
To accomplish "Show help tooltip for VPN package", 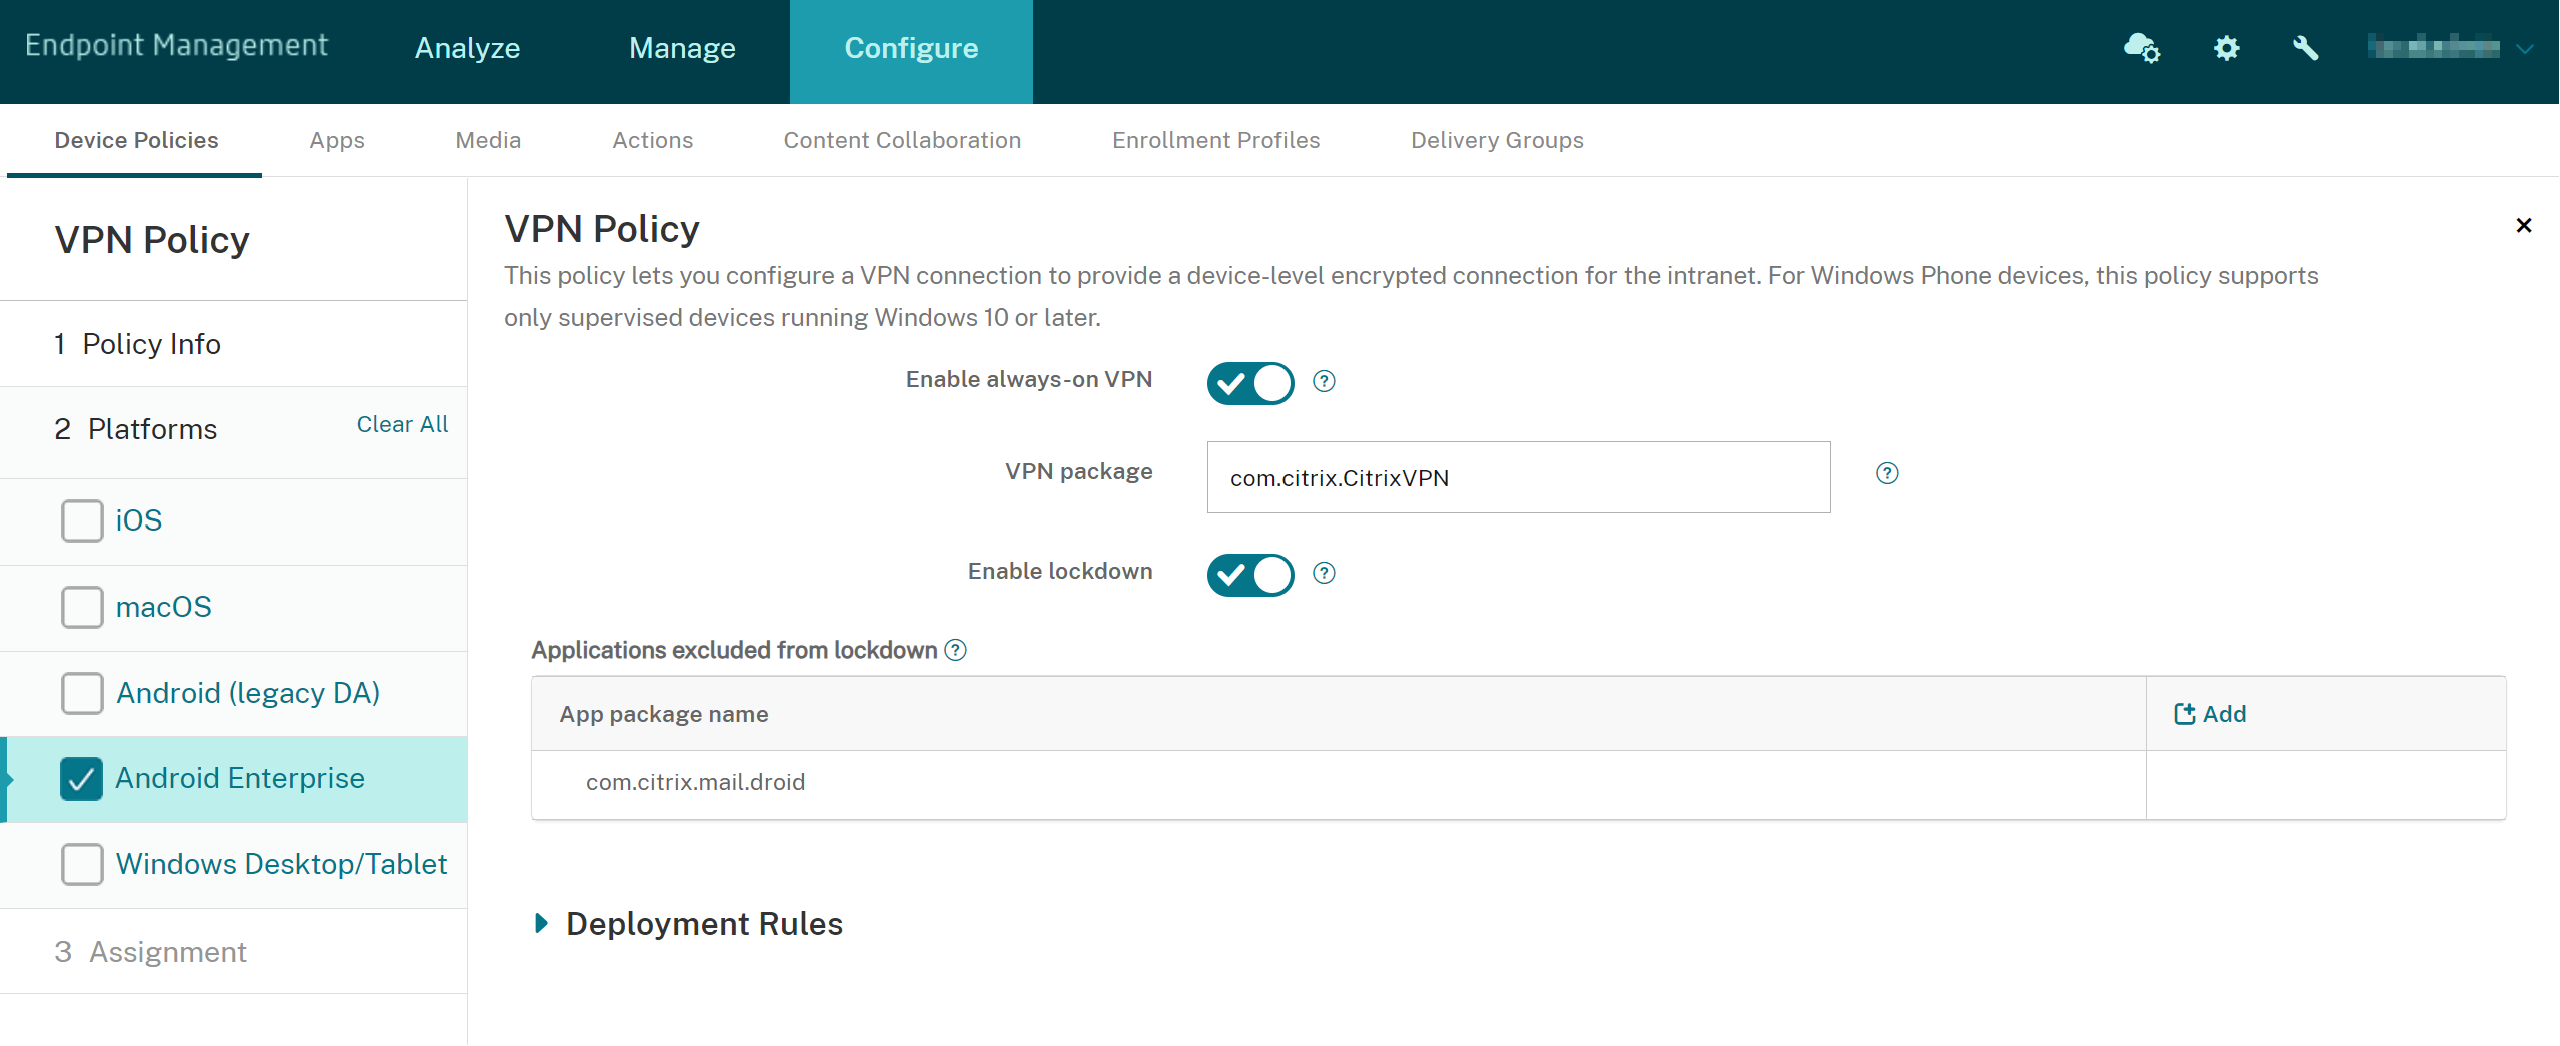I will 1886,473.
